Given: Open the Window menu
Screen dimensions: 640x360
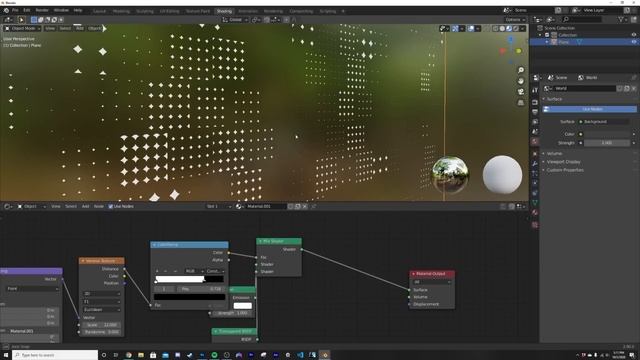Looking at the screenshot, I should [x=61, y=10].
